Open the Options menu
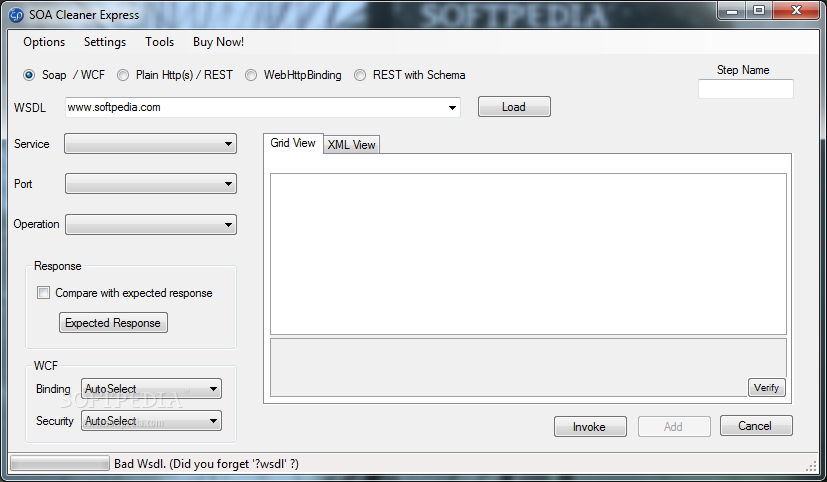 pos(44,42)
